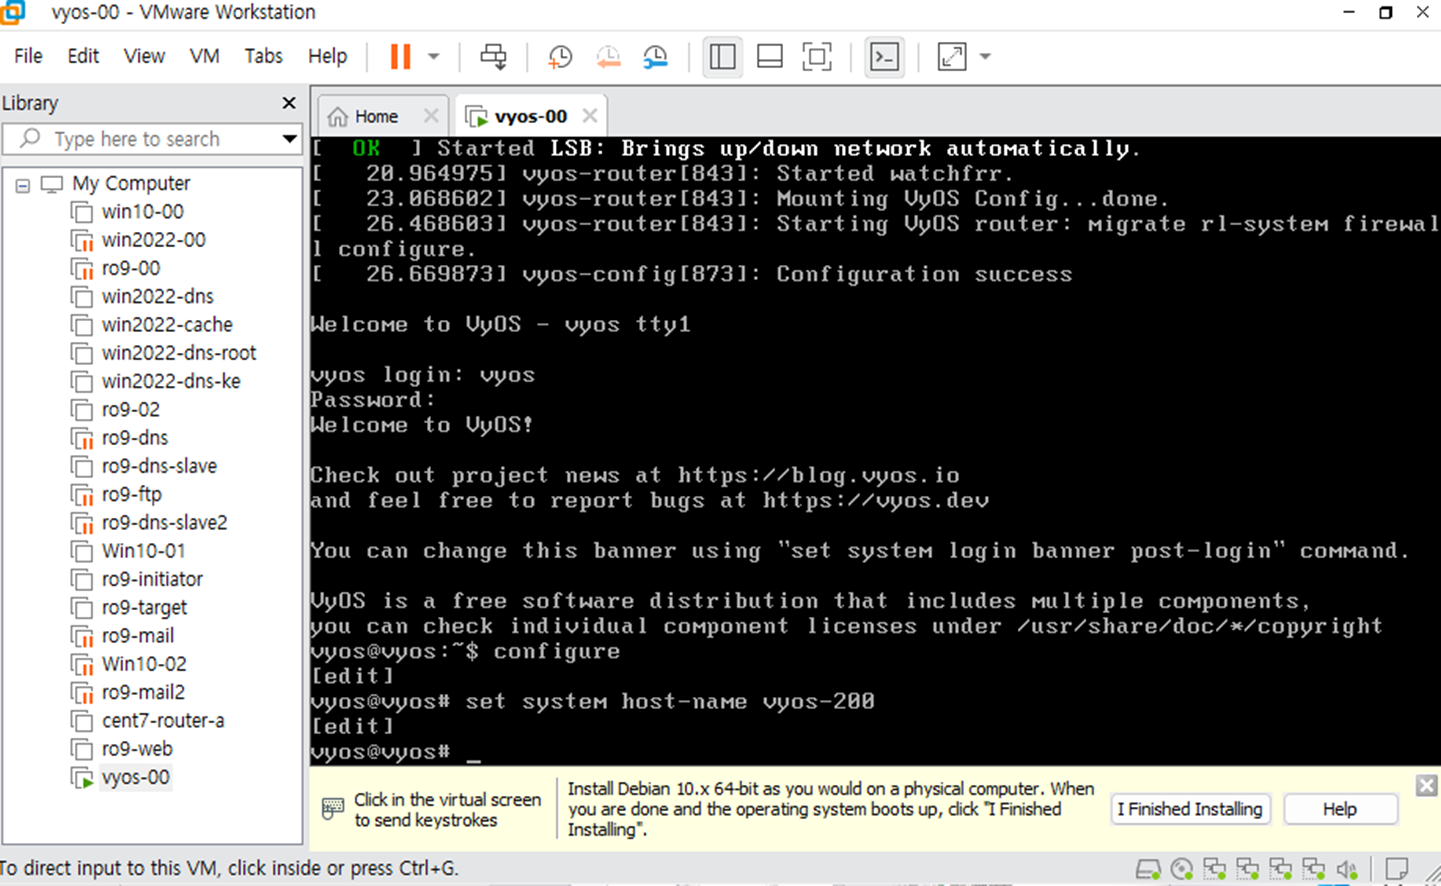Select ro9-00 in the library
Image resolution: width=1441 pixels, height=886 pixels.
pyautogui.click(x=131, y=268)
